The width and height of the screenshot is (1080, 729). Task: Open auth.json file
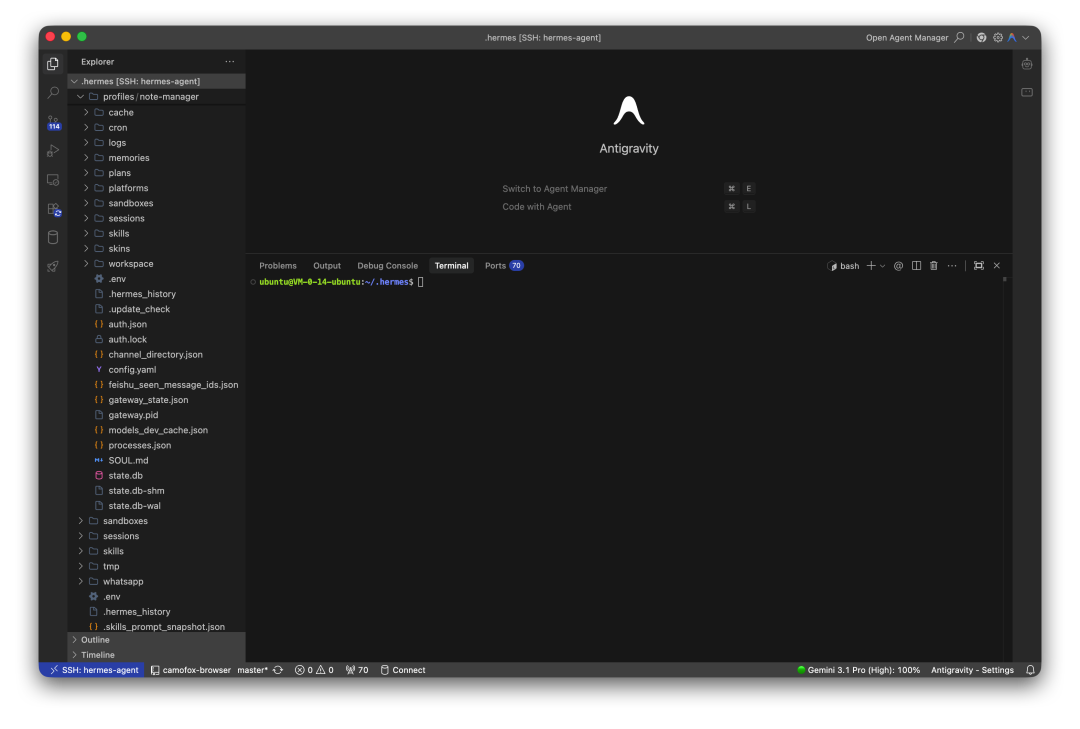point(156,325)
